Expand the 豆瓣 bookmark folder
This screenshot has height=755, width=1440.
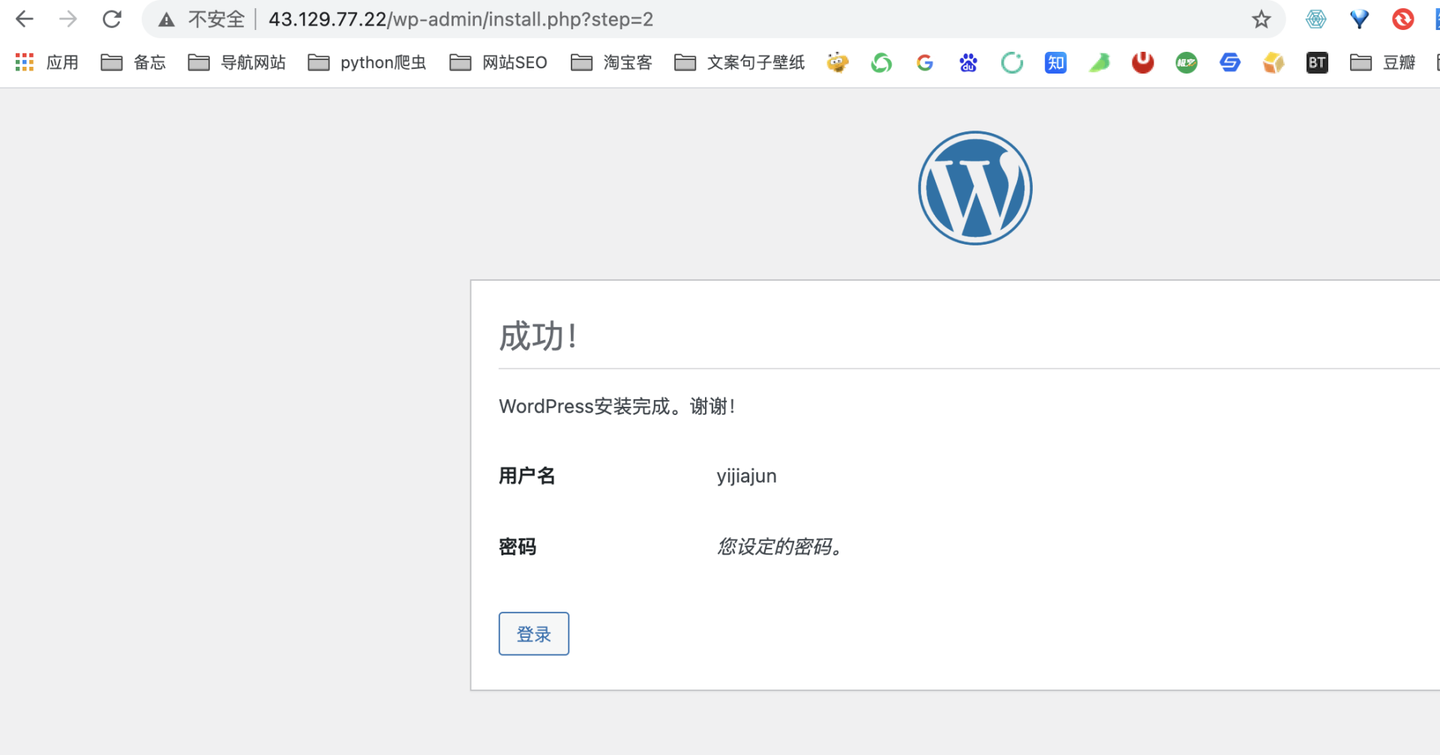[x=1383, y=62]
